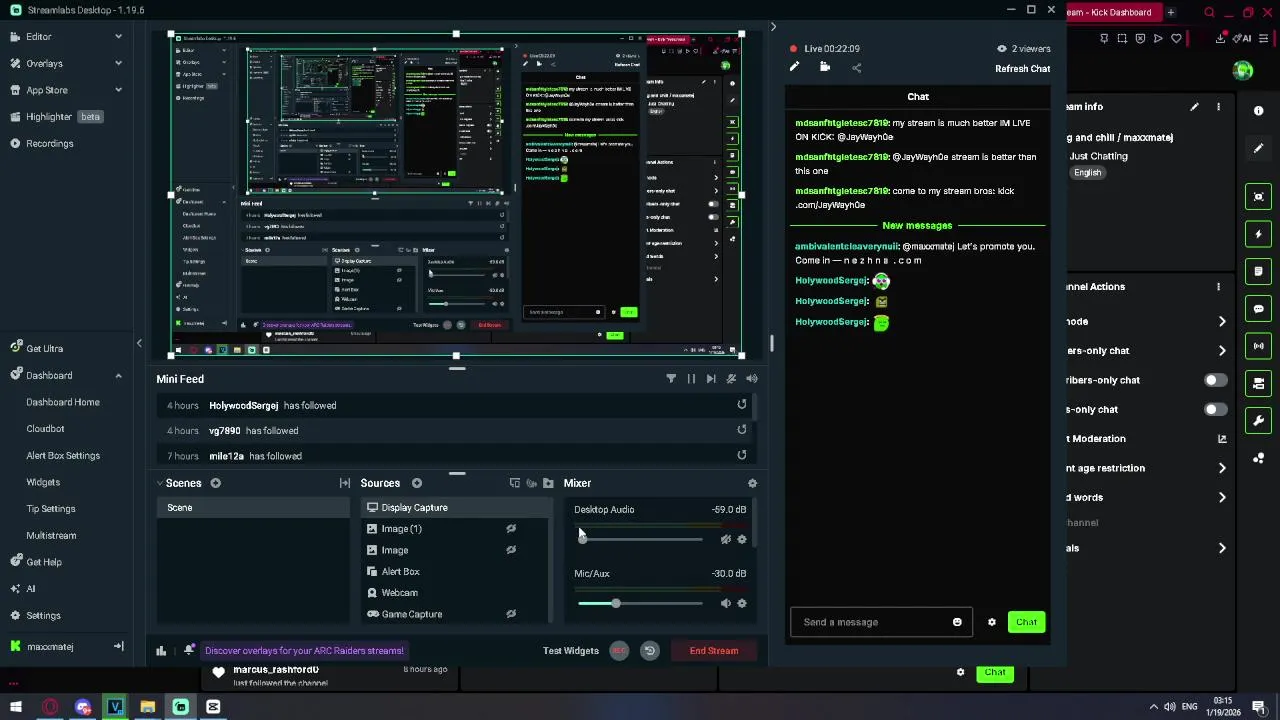Open chat settings gear in Streamlabs chat

point(992,622)
